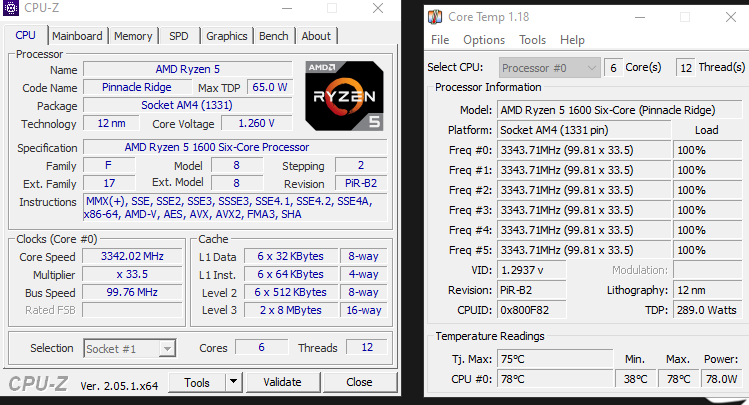The width and height of the screenshot is (749, 405).
Task: Click the Tools button in CPU-Z
Action: point(197,383)
